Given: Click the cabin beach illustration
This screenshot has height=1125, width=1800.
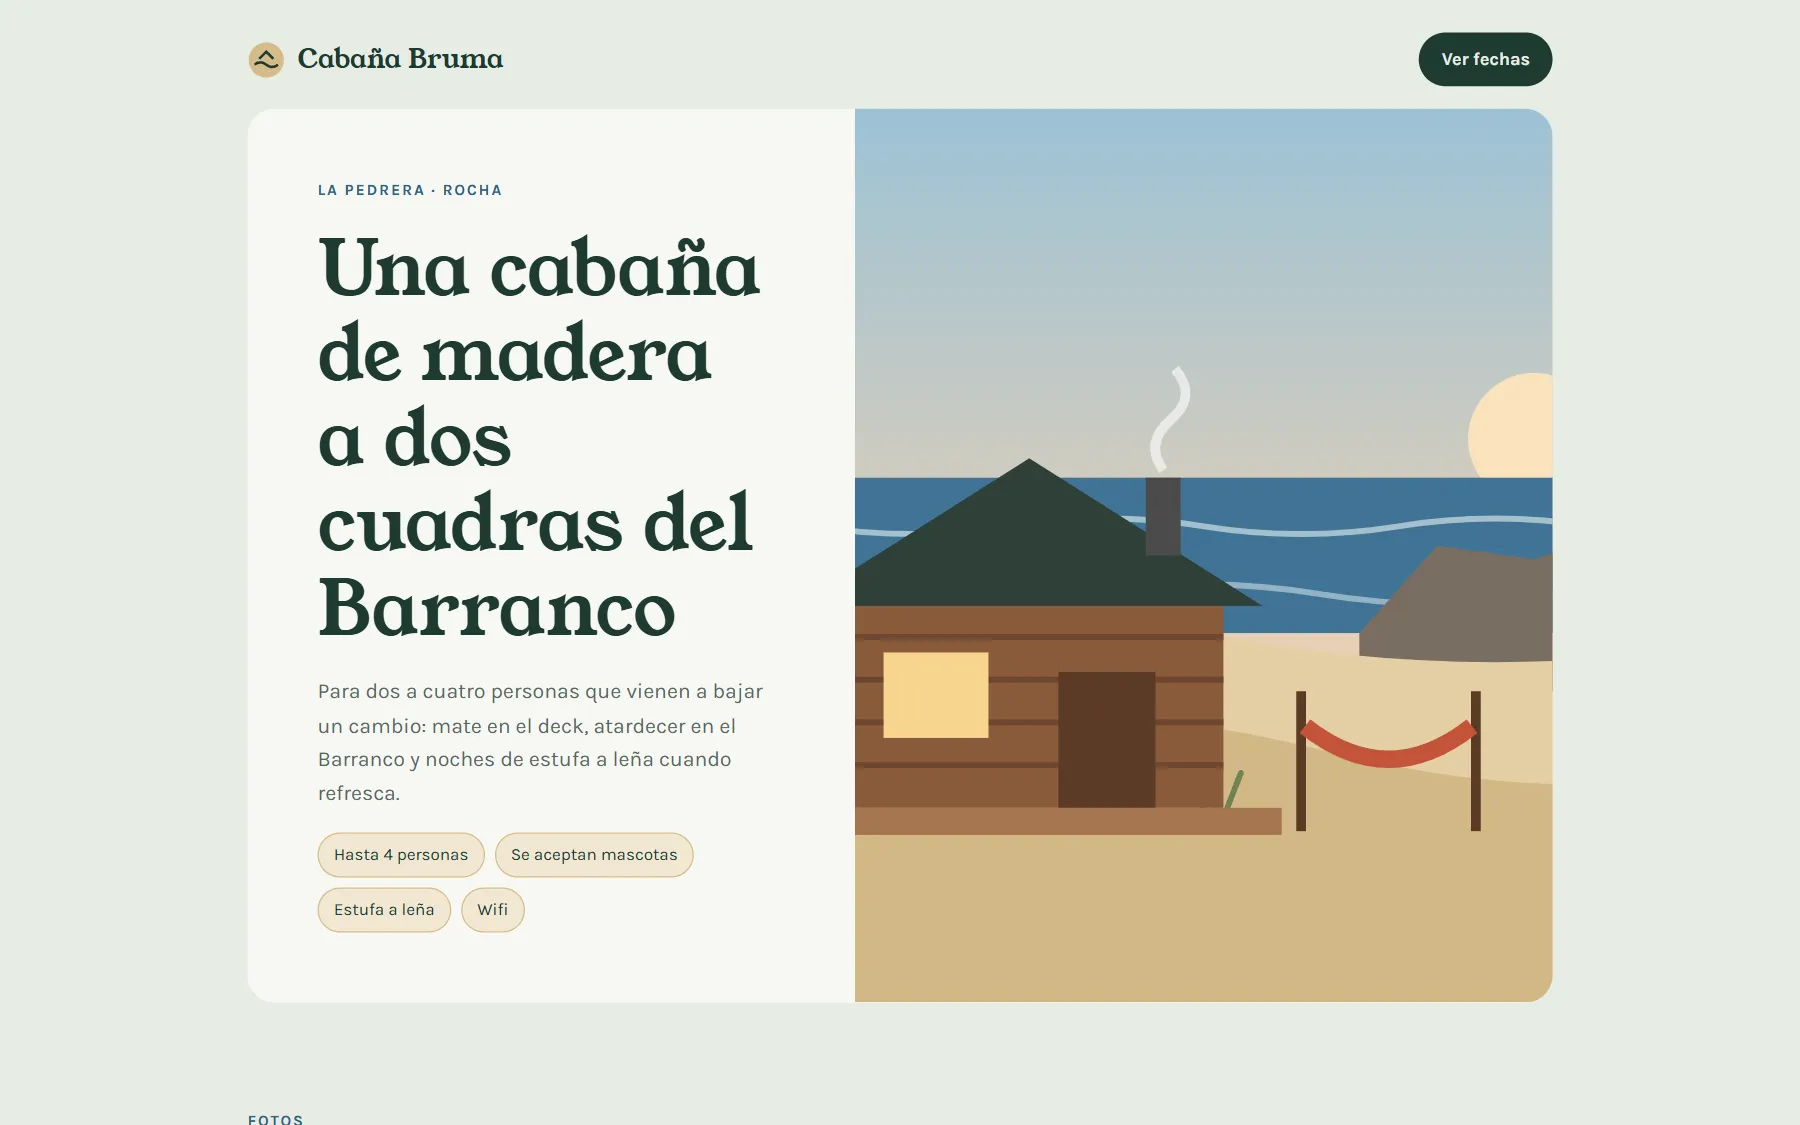Looking at the screenshot, I should pyautogui.click(x=1203, y=555).
